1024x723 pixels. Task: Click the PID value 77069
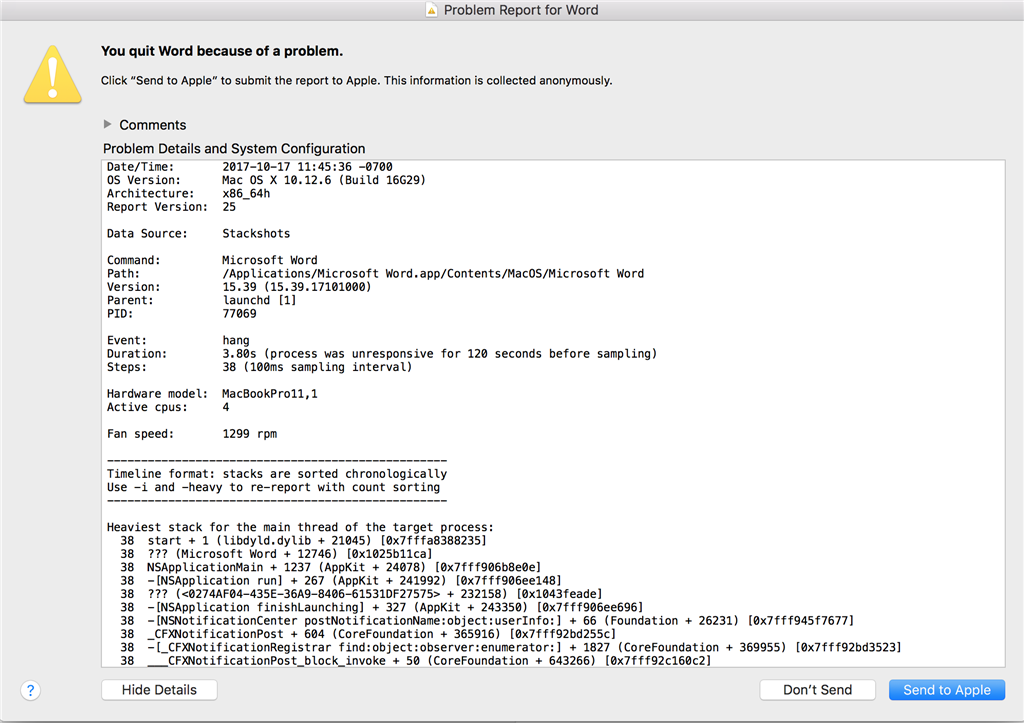[239, 313]
